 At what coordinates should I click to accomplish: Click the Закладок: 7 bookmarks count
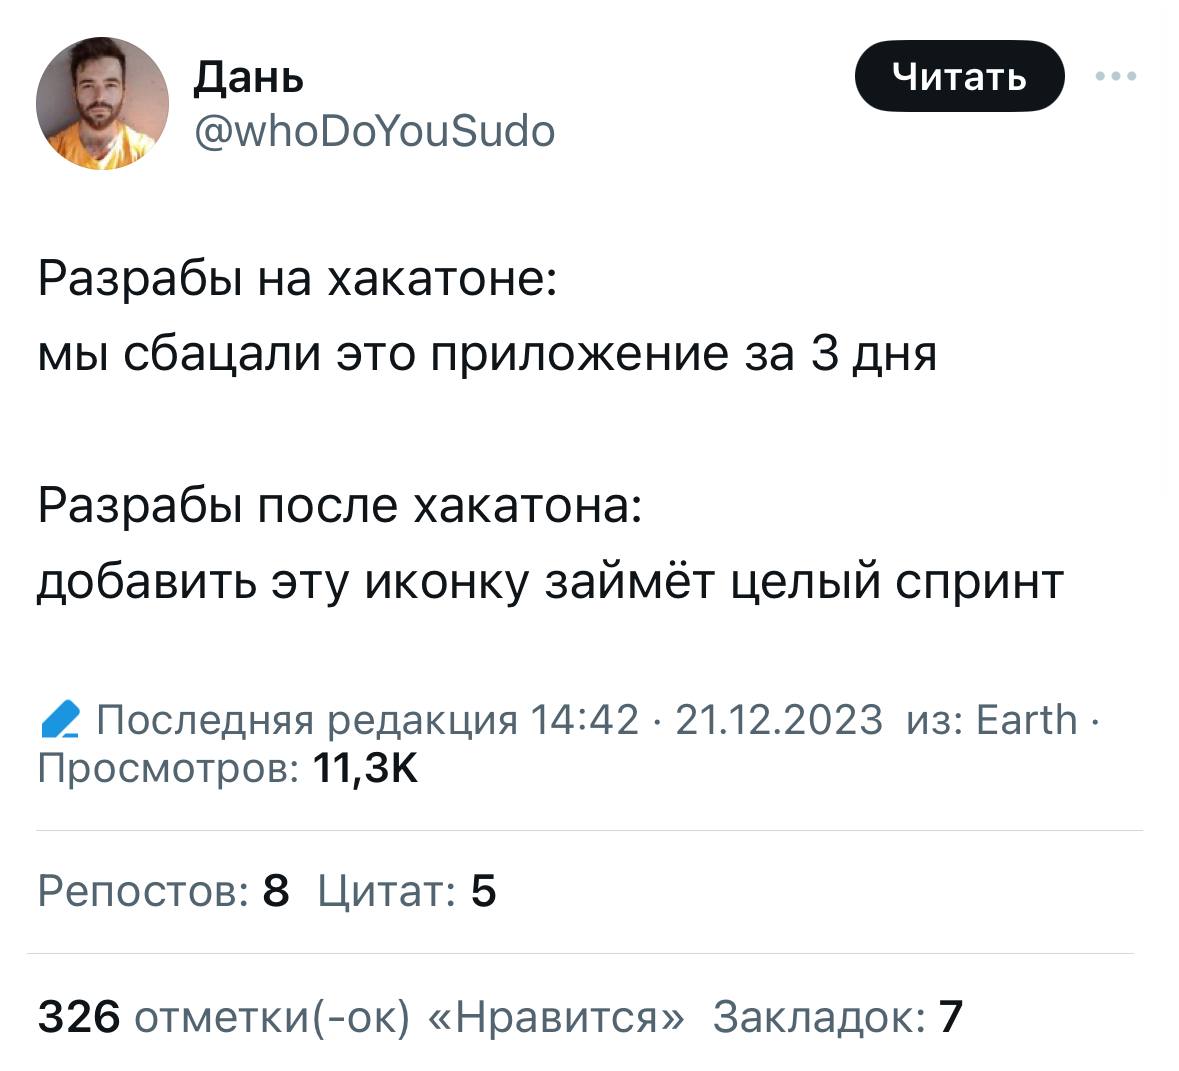click(838, 1017)
